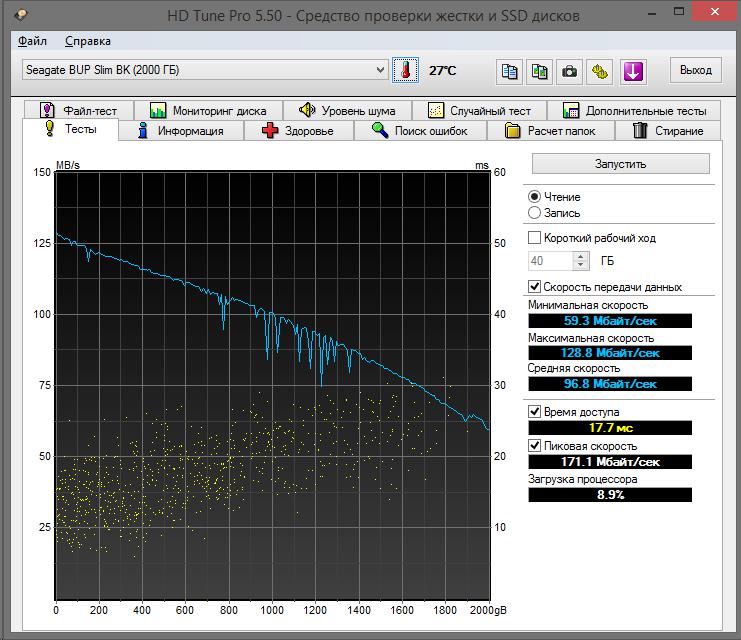Click the 27°C temperature reading
Screen dimensions: 741x640
tap(442, 71)
